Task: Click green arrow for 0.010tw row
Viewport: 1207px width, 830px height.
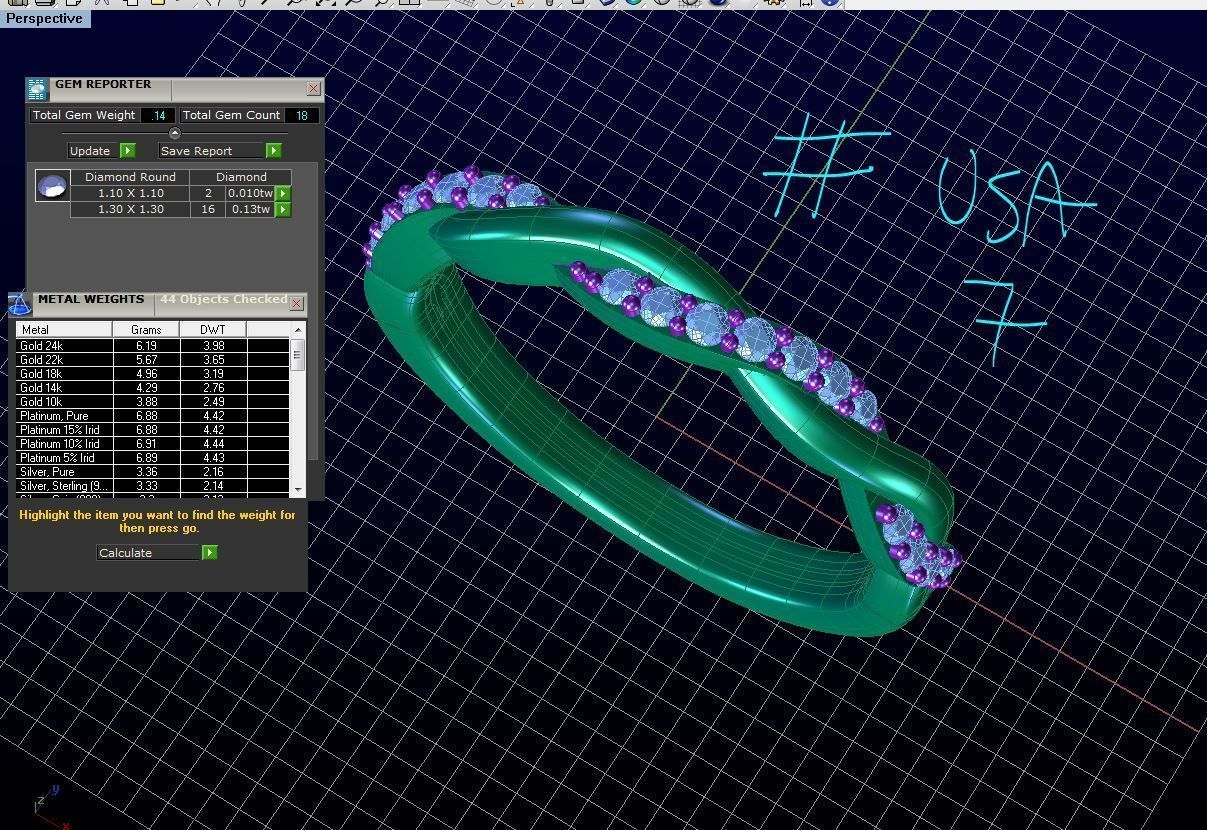Action: 283,193
